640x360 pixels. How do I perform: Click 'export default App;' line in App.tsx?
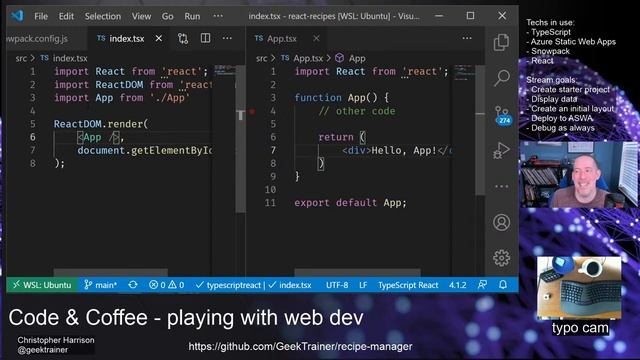click(x=350, y=203)
